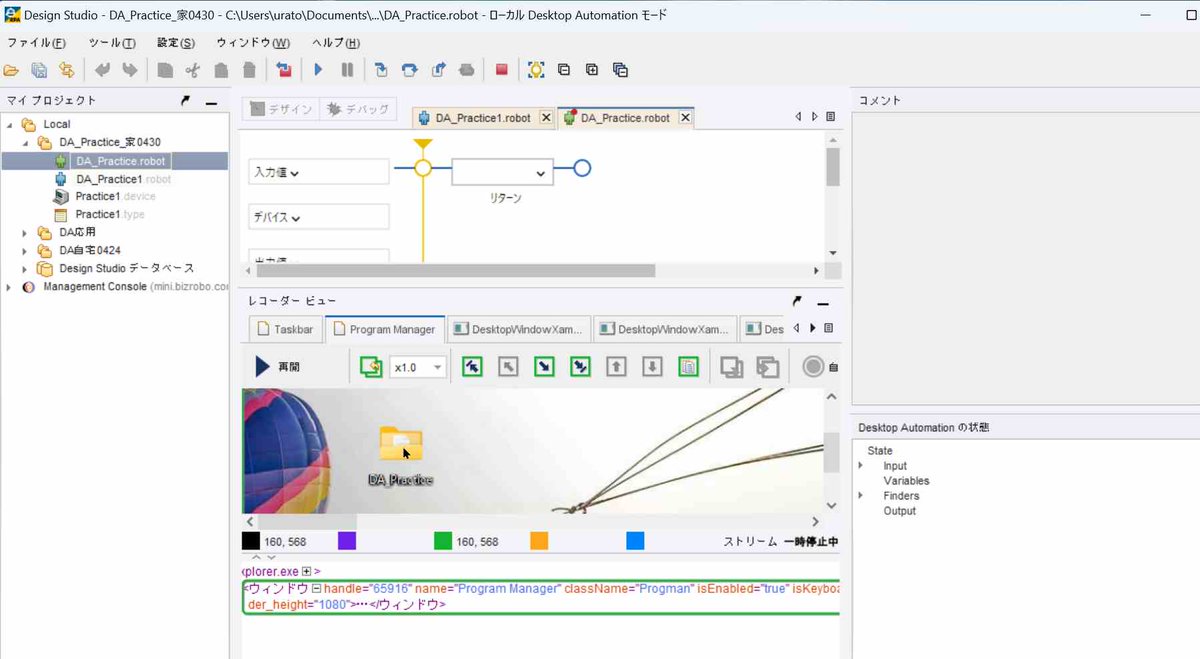Expand Design Studio データベース node
1200x659 pixels.
click(25, 268)
